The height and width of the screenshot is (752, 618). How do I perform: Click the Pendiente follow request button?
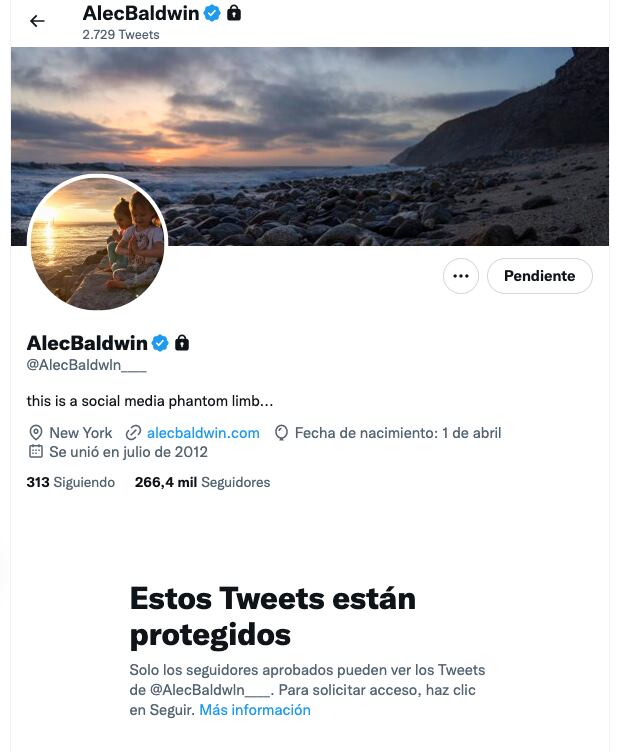pos(540,276)
